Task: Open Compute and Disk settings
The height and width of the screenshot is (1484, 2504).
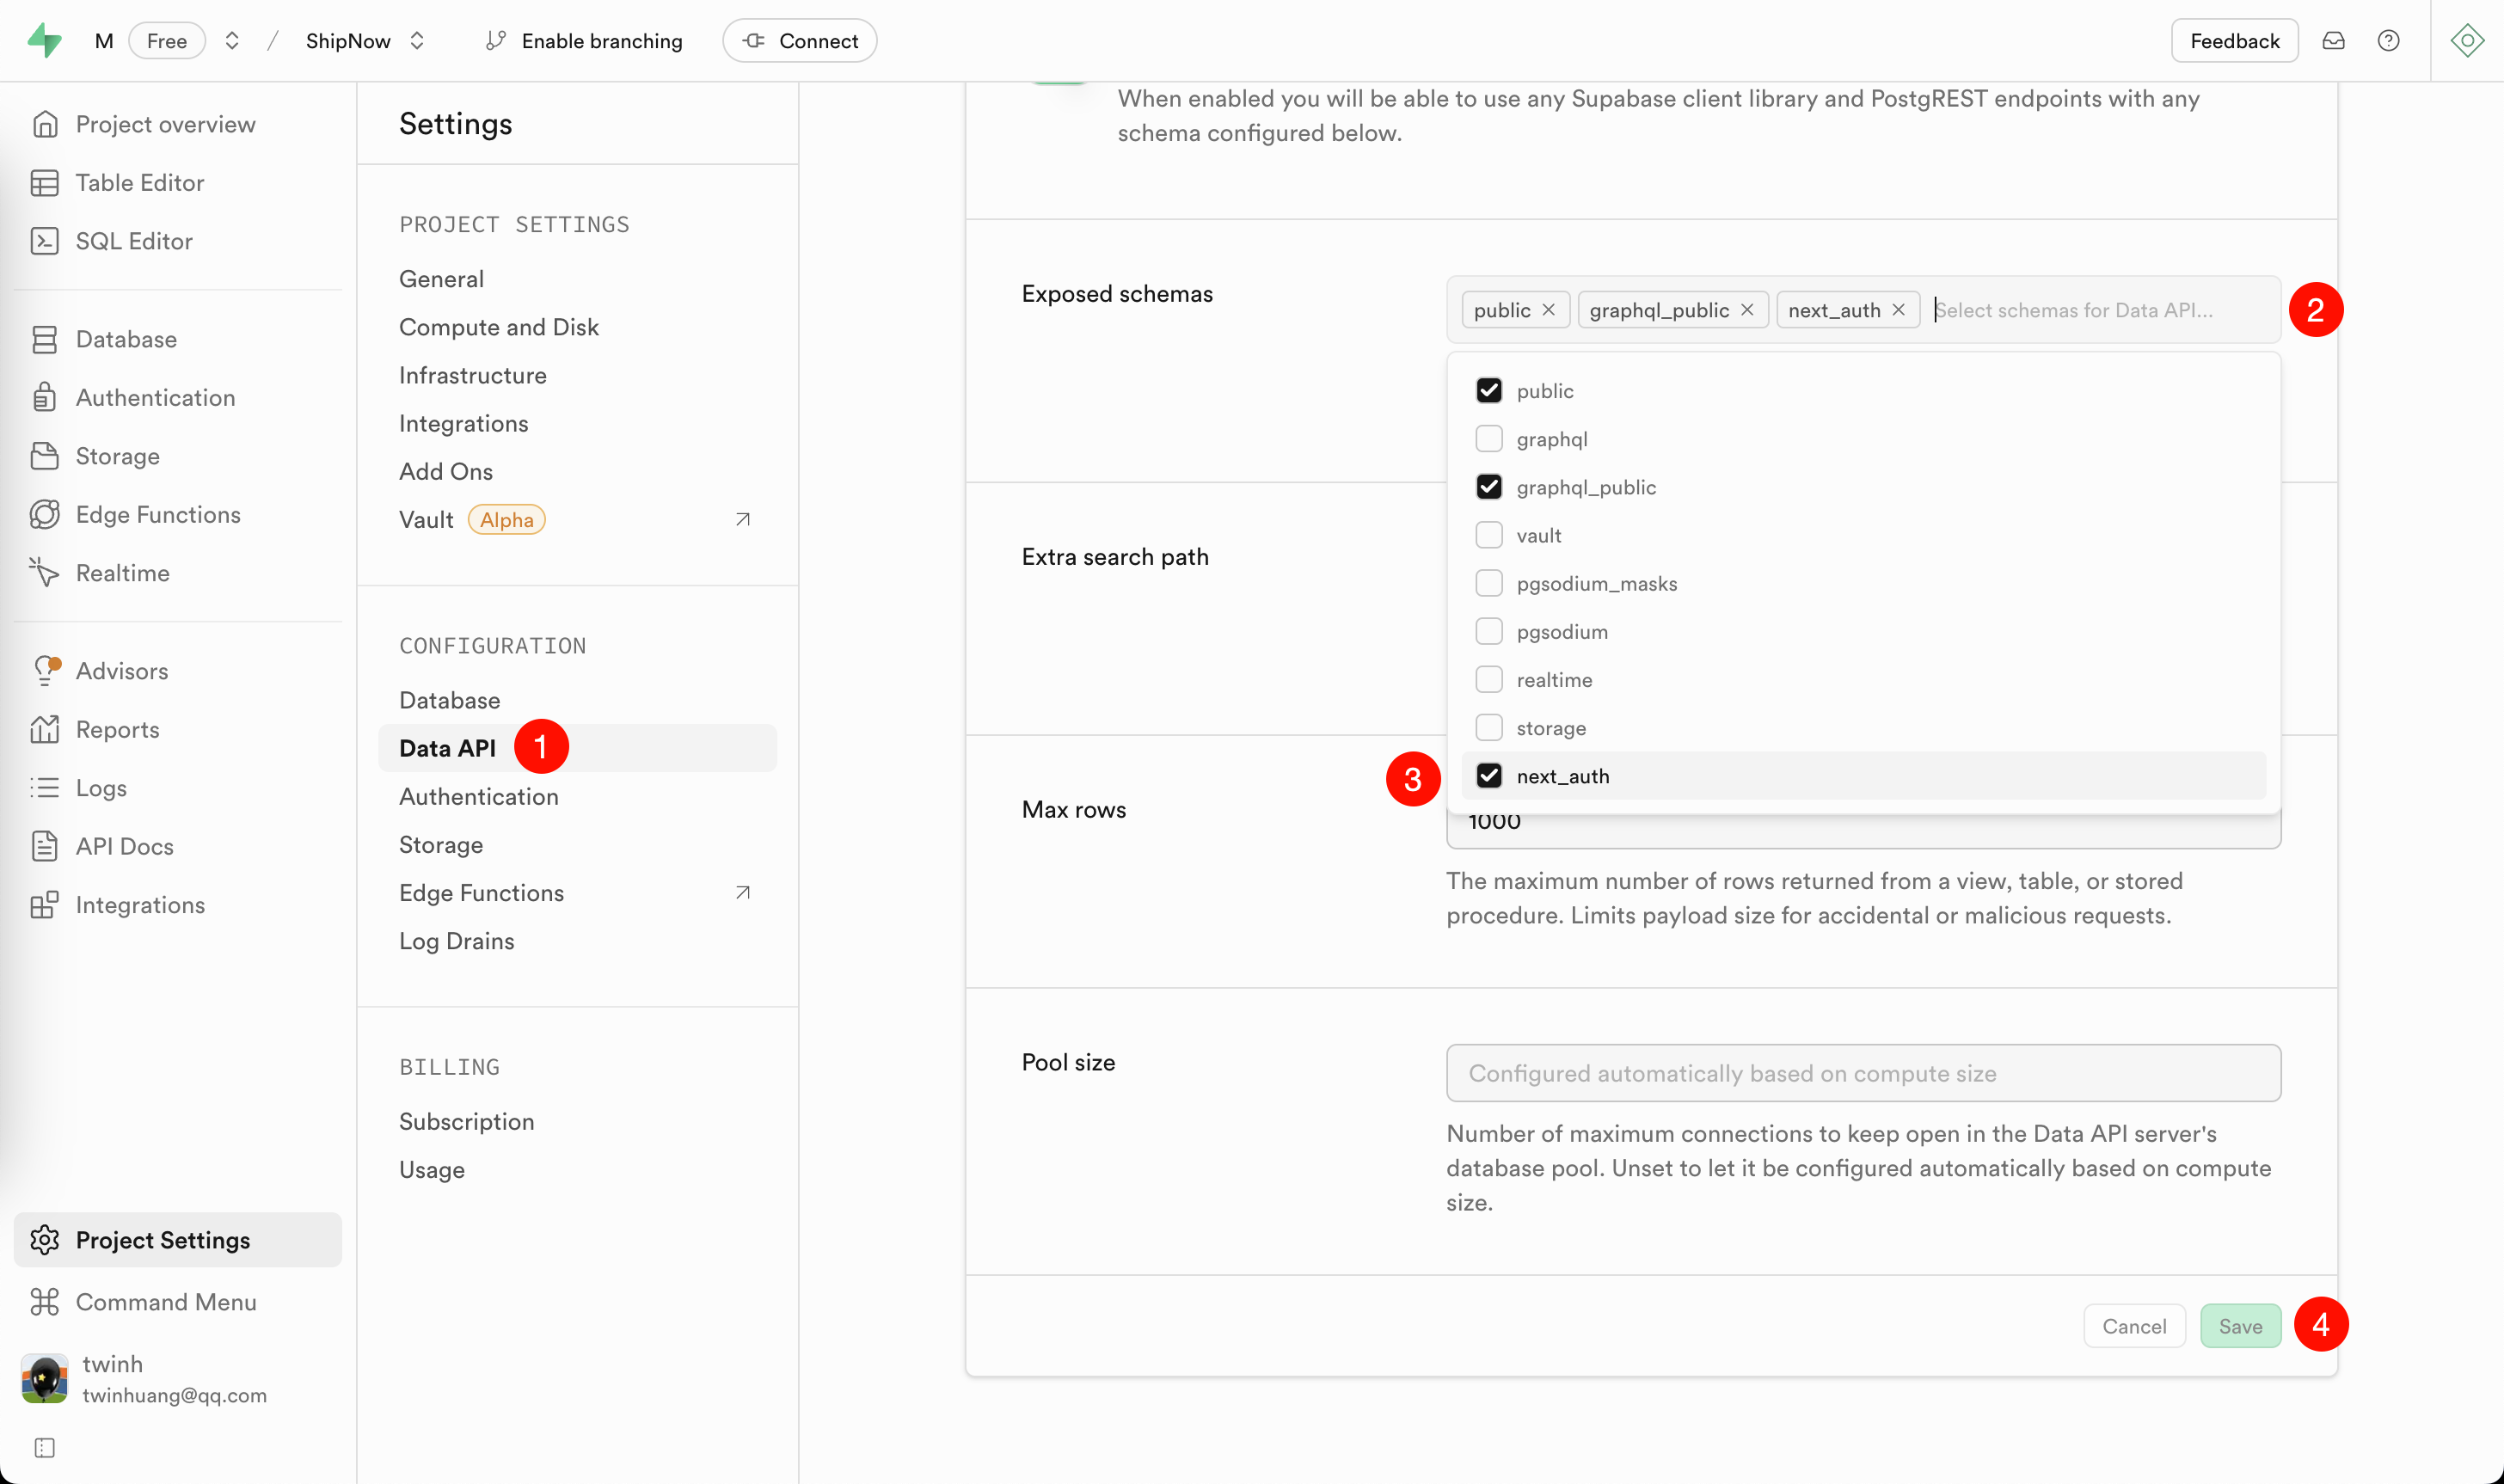Action: tap(498, 327)
